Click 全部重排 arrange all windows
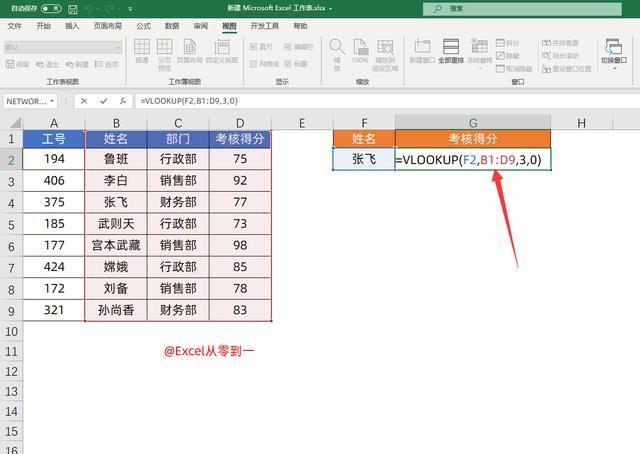This screenshot has height=454, width=640. pyautogui.click(x=451, y=51)
